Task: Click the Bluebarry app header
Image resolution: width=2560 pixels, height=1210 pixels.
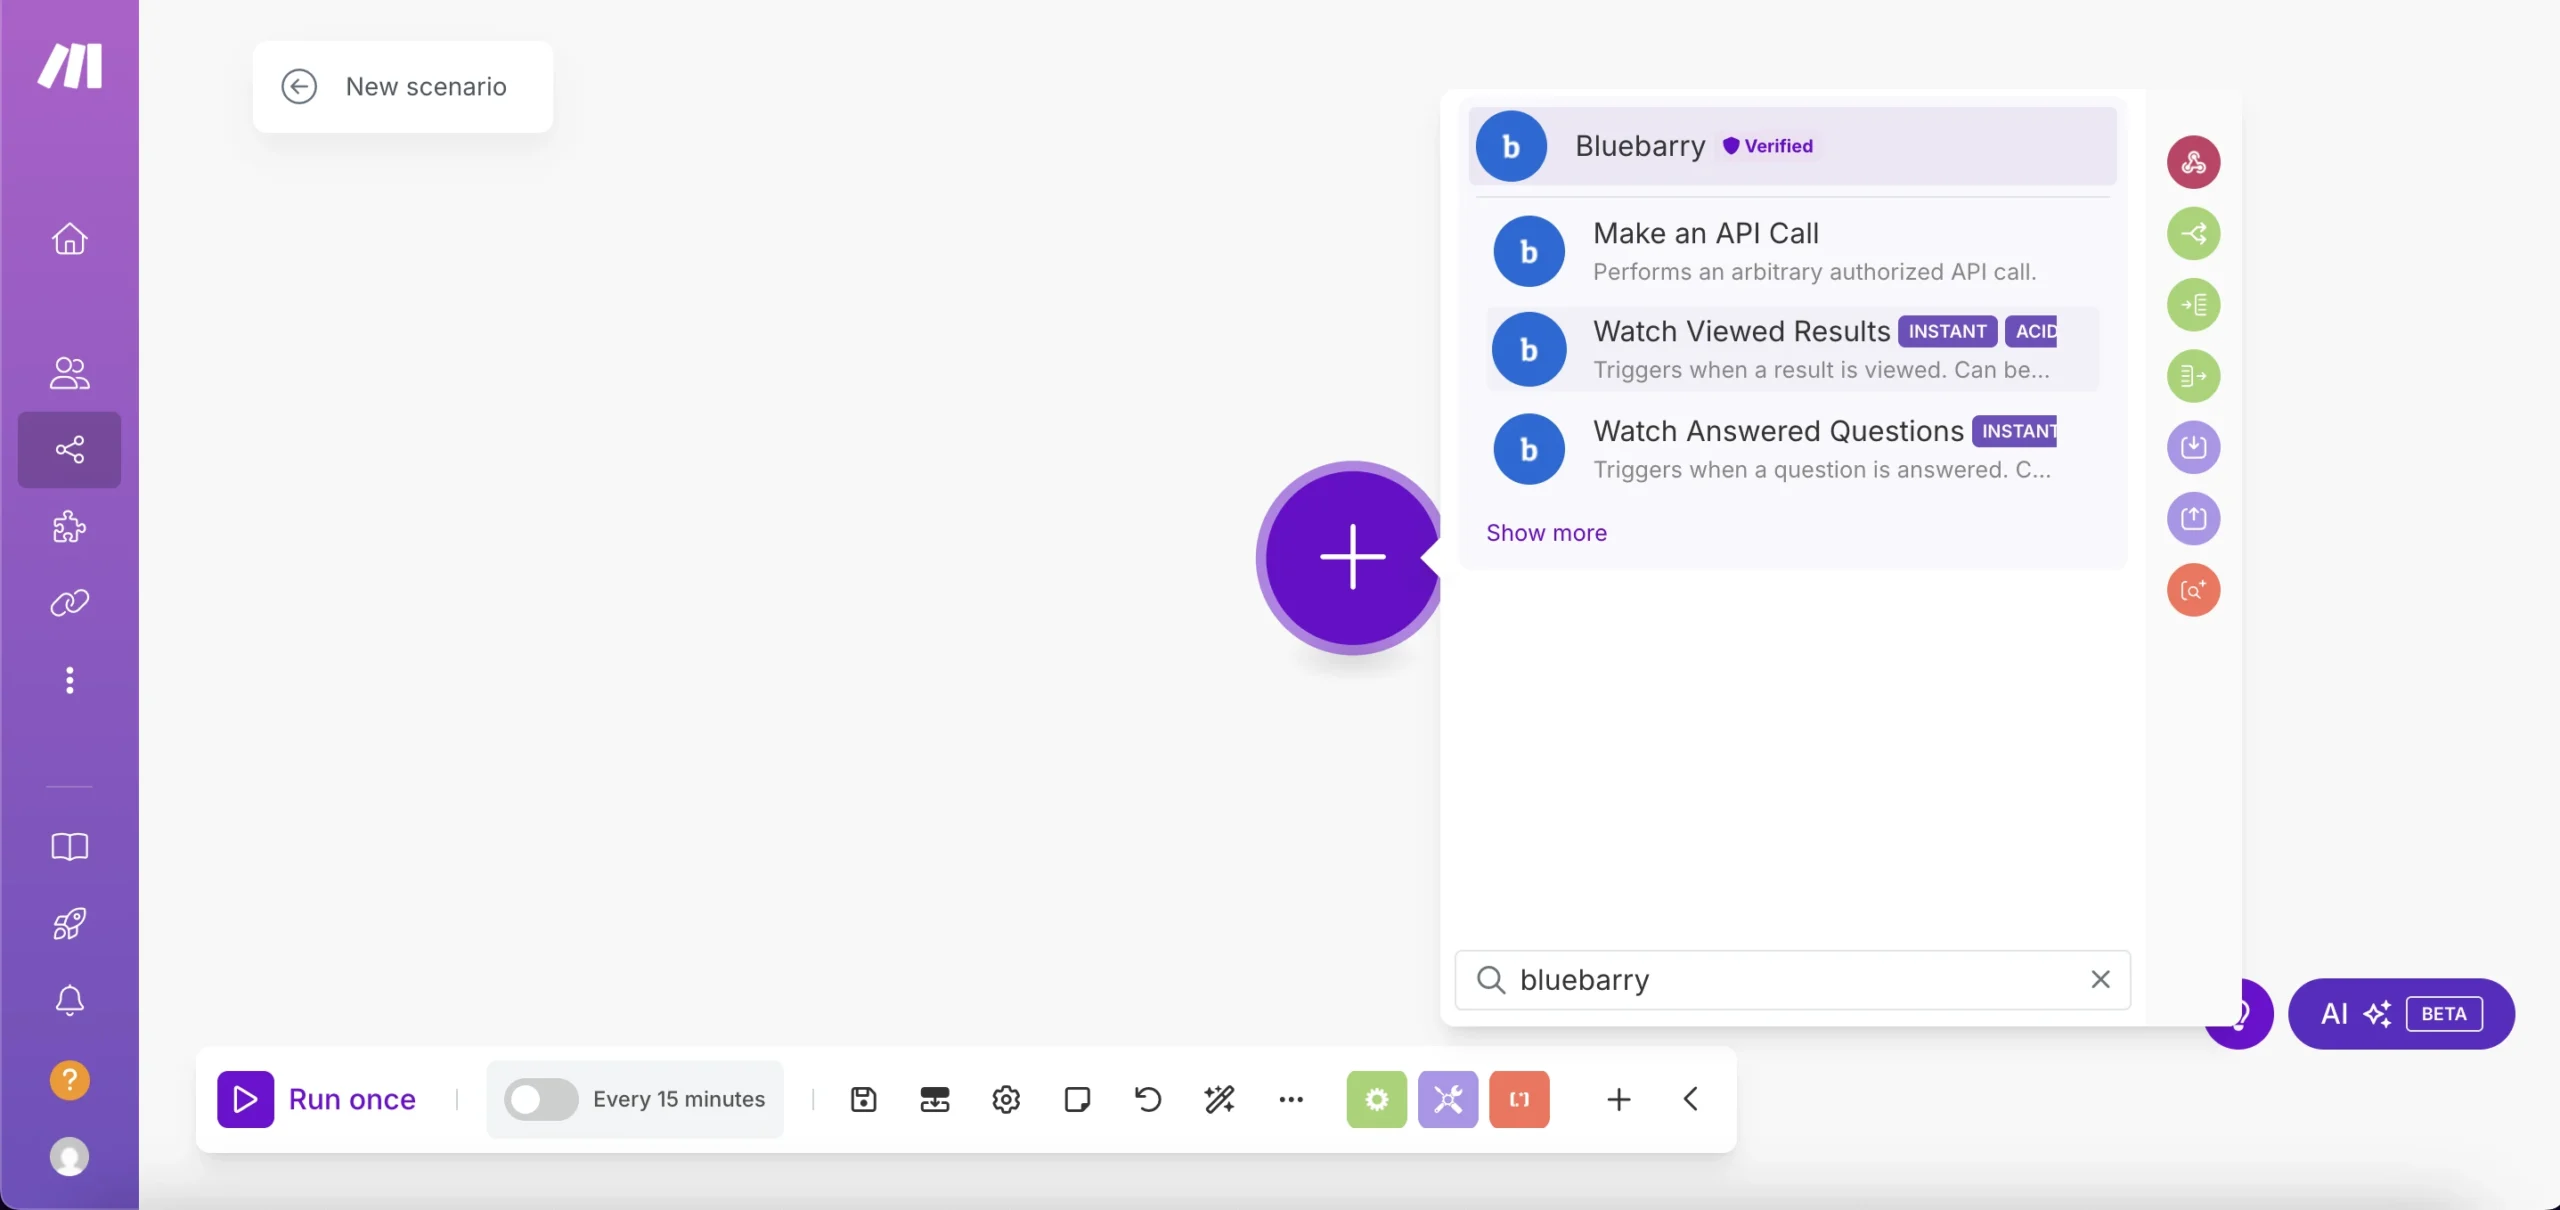Action: 1792,146
